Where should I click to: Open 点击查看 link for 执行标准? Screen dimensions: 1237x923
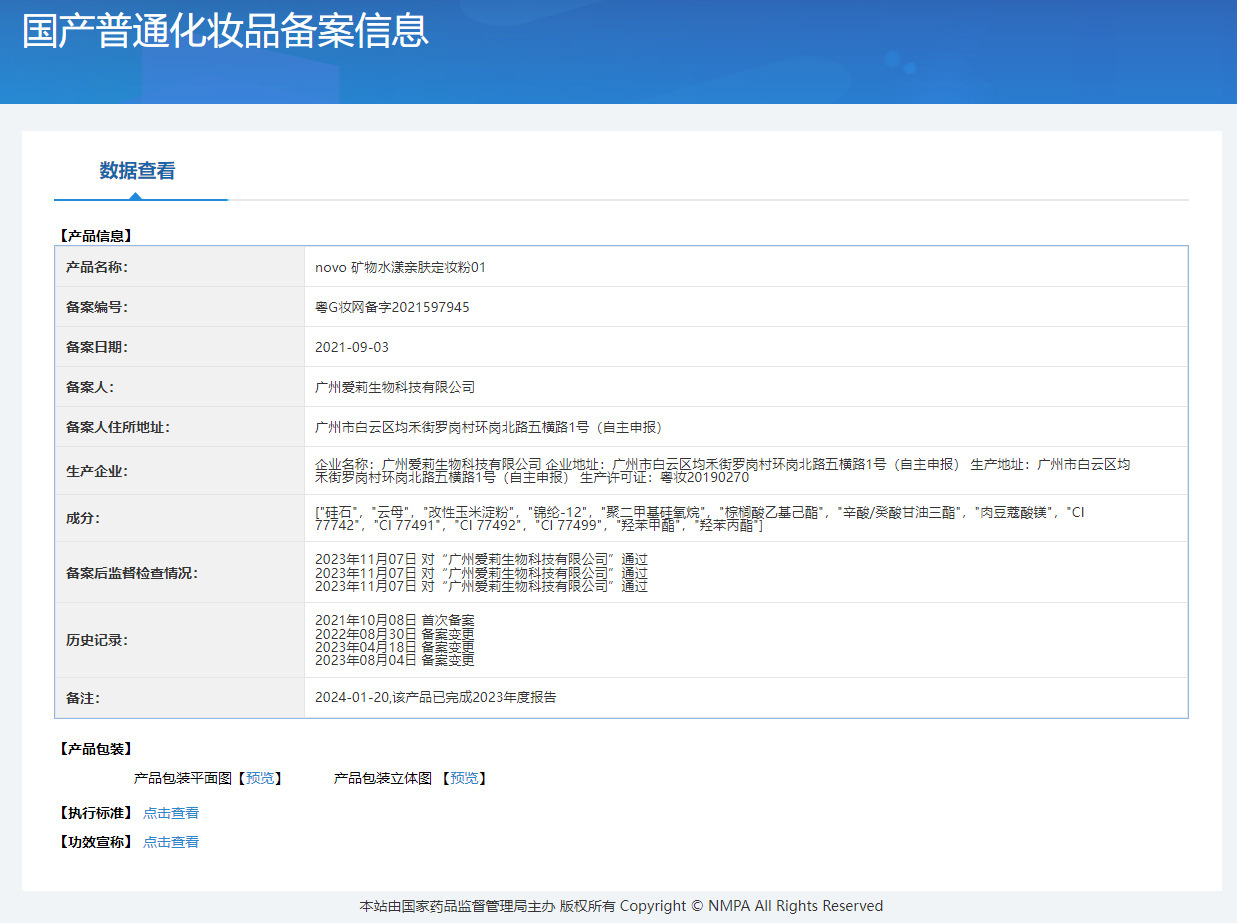[x=171, y=813]
